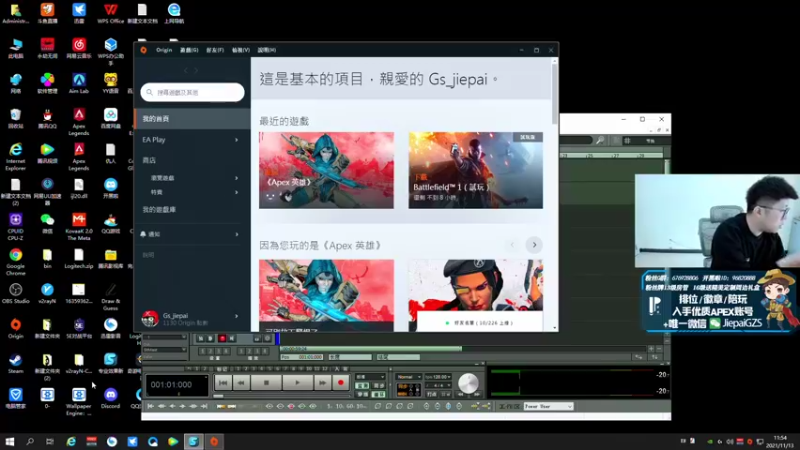The image size is (800, 450).
Task: Expand 特賣 submenu arrow
Action: (x=236, y=192)
